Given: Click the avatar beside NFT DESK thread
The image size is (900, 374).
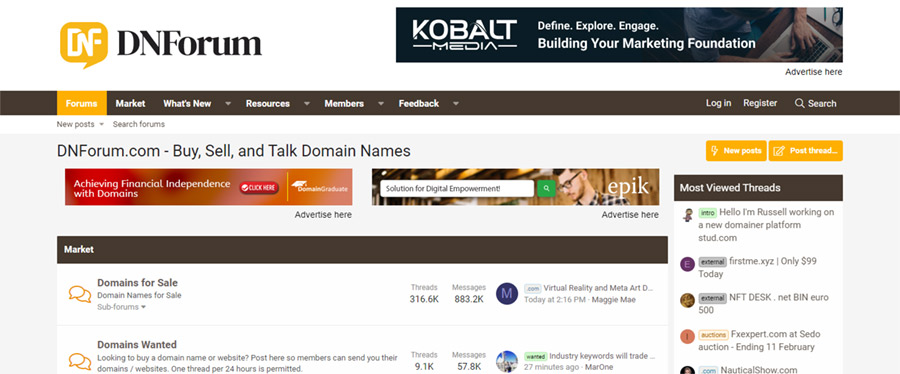Looking at the screenshot, I should 687,301.
